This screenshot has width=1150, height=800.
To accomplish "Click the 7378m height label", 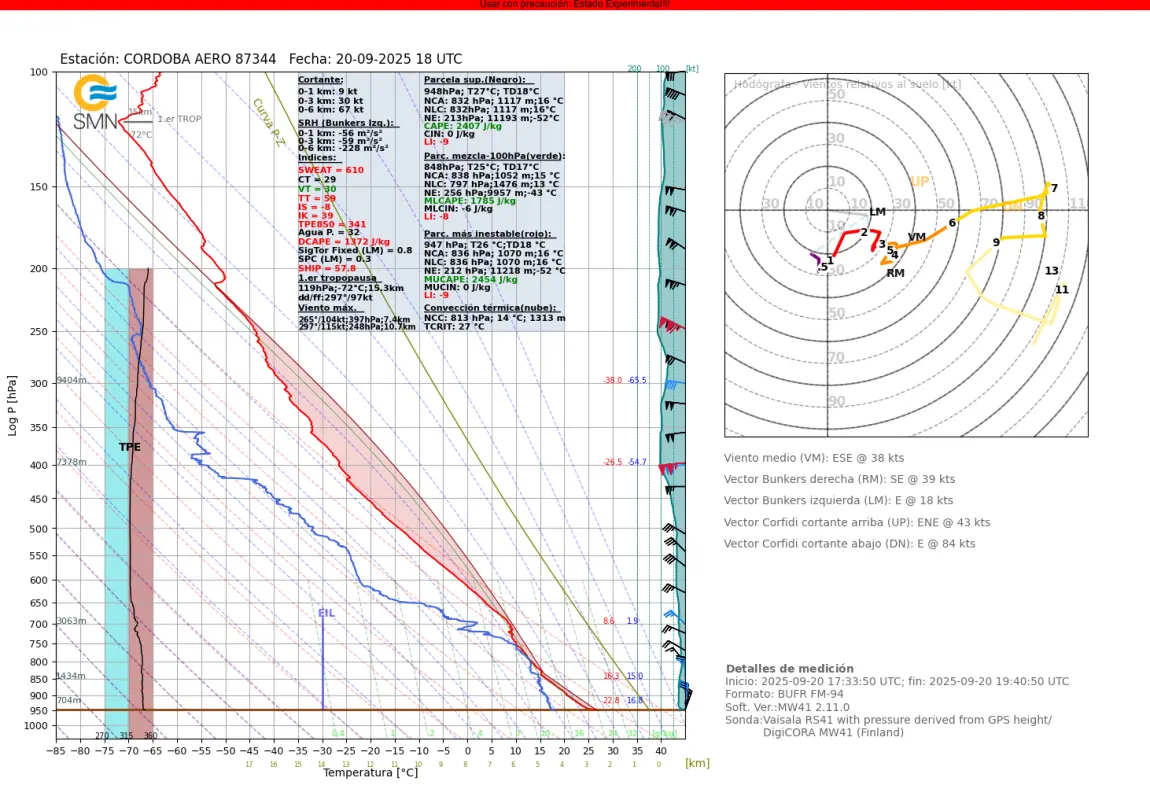I will (71, 462).
